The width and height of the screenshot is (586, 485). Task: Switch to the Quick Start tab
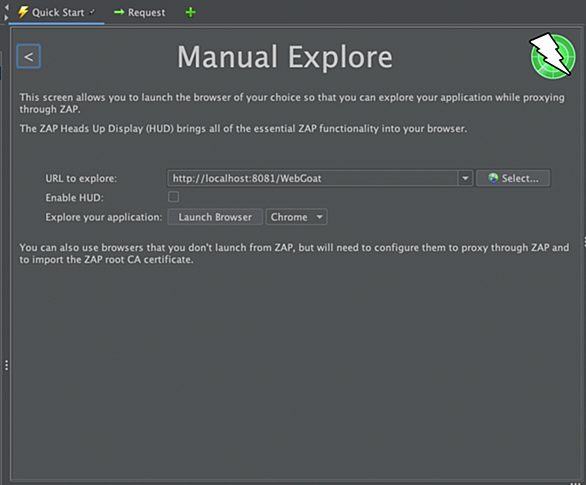click(x=56, y=12)
